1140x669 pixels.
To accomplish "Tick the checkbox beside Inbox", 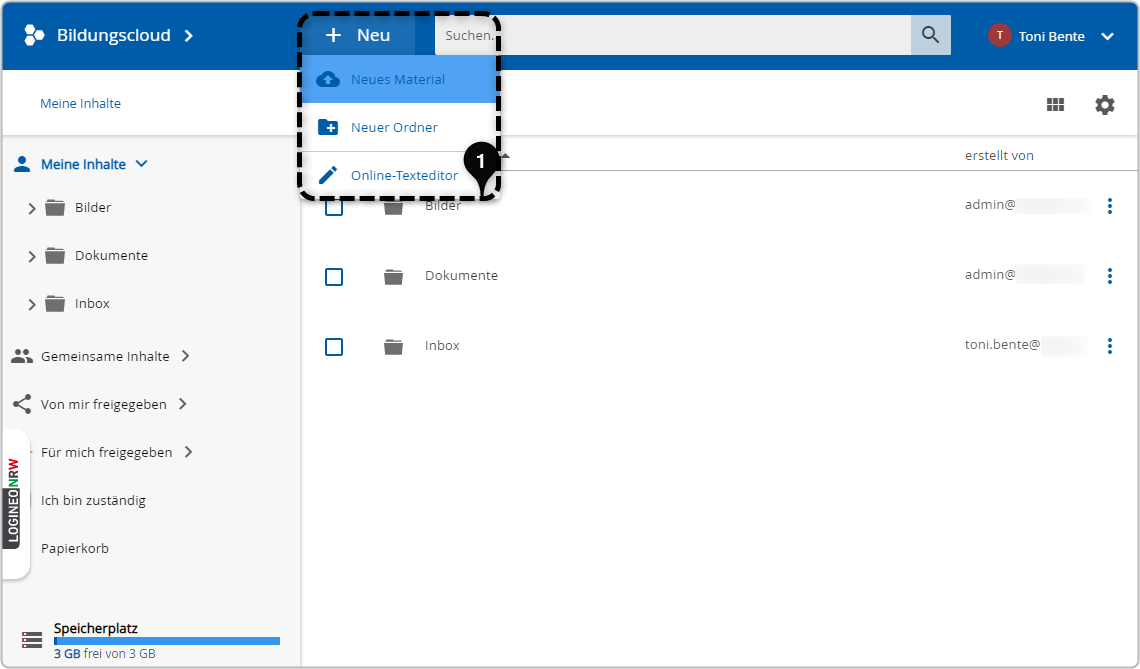I will coord(334,346).
